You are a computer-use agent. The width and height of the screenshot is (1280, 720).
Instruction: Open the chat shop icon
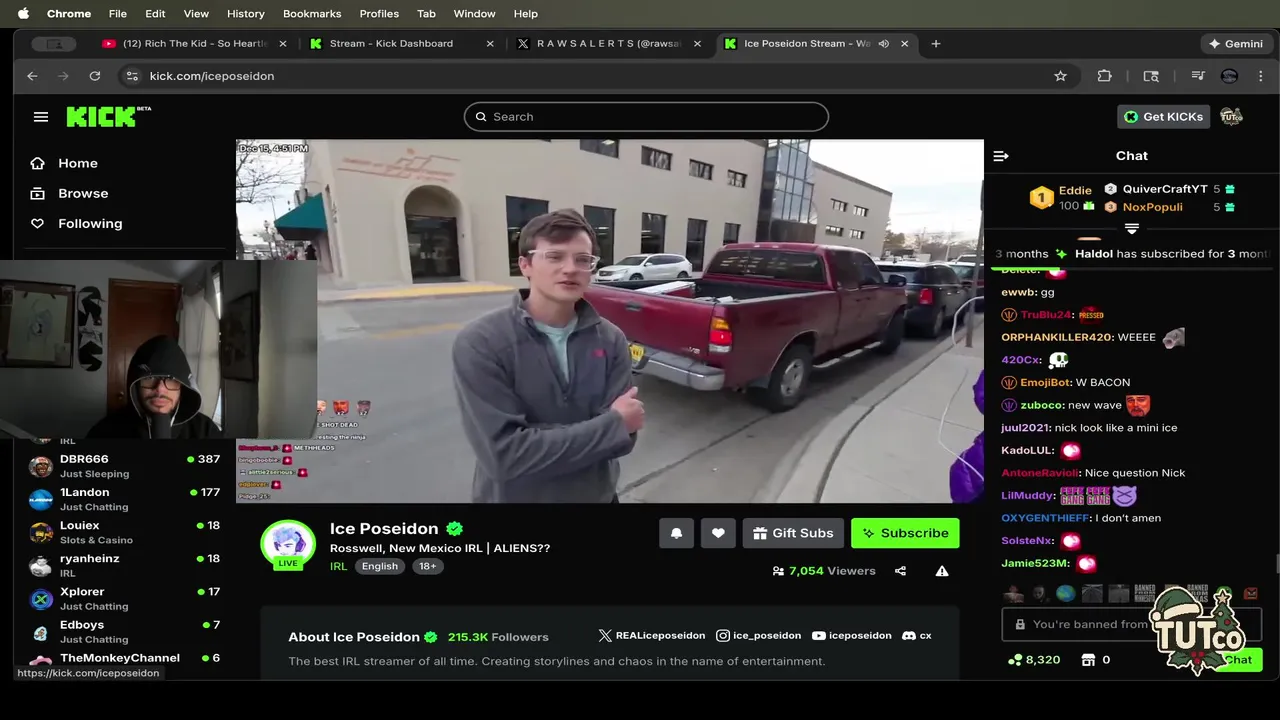click(x=1089, y=660)
